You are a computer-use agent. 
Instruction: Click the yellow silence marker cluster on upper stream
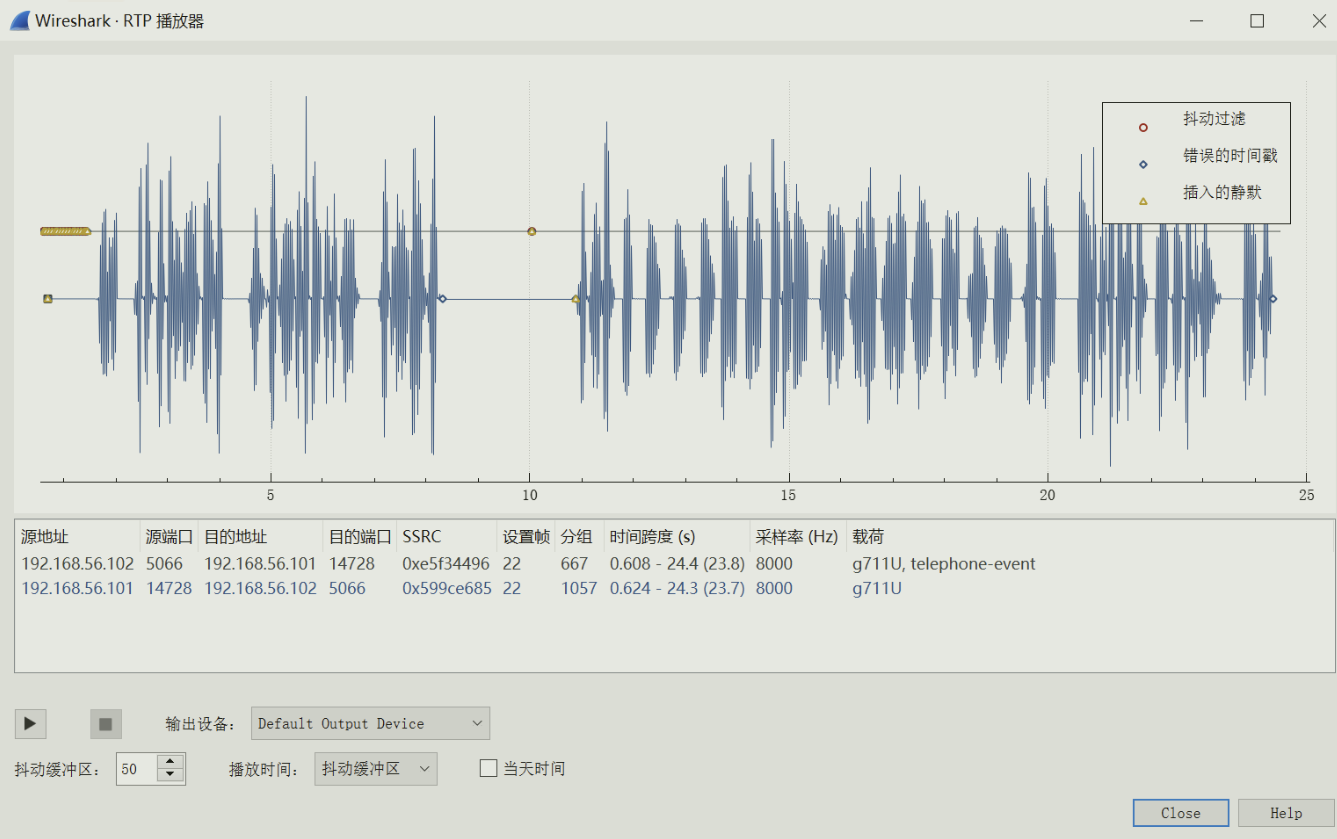pyautogui.click(x=65, y=231)
